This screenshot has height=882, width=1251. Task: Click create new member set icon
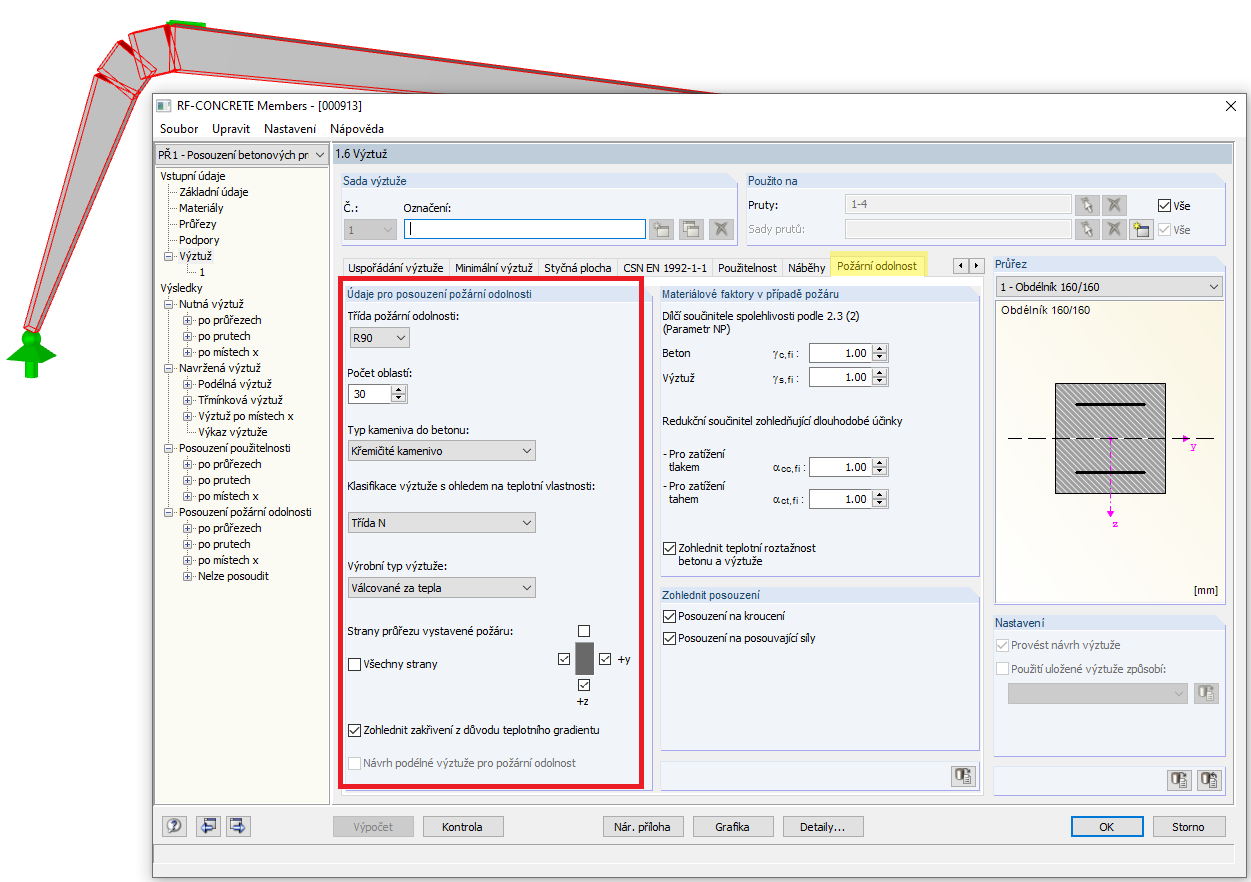pyautogui.click(x=1141, y=229)
